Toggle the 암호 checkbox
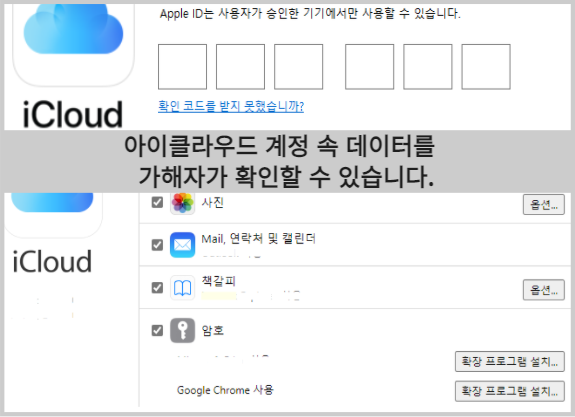Image resolution: width=575 pixels, height=417 pixels. point(157,330)
